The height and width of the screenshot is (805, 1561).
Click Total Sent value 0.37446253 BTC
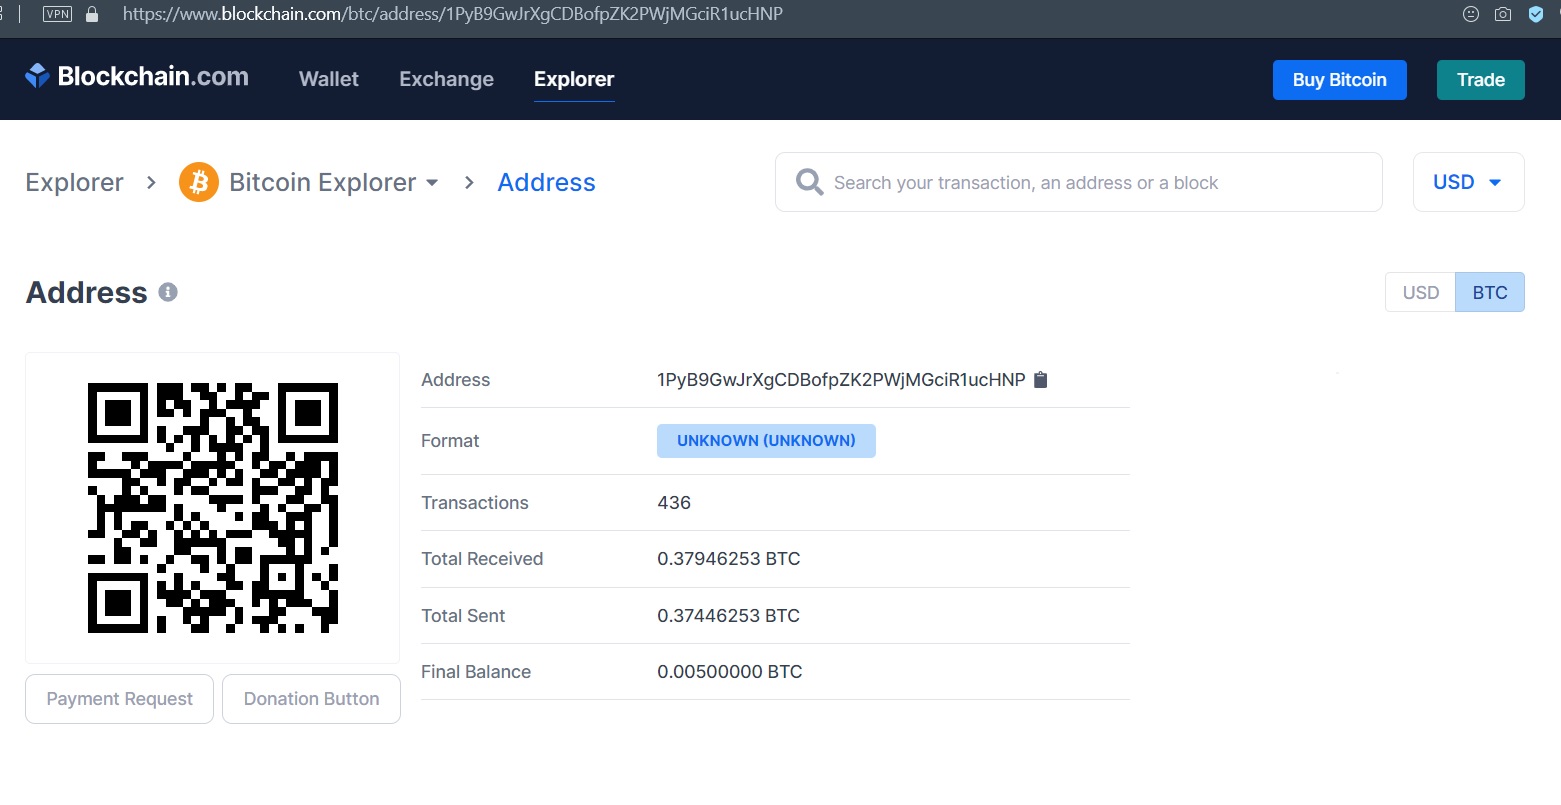coord(729,616)
